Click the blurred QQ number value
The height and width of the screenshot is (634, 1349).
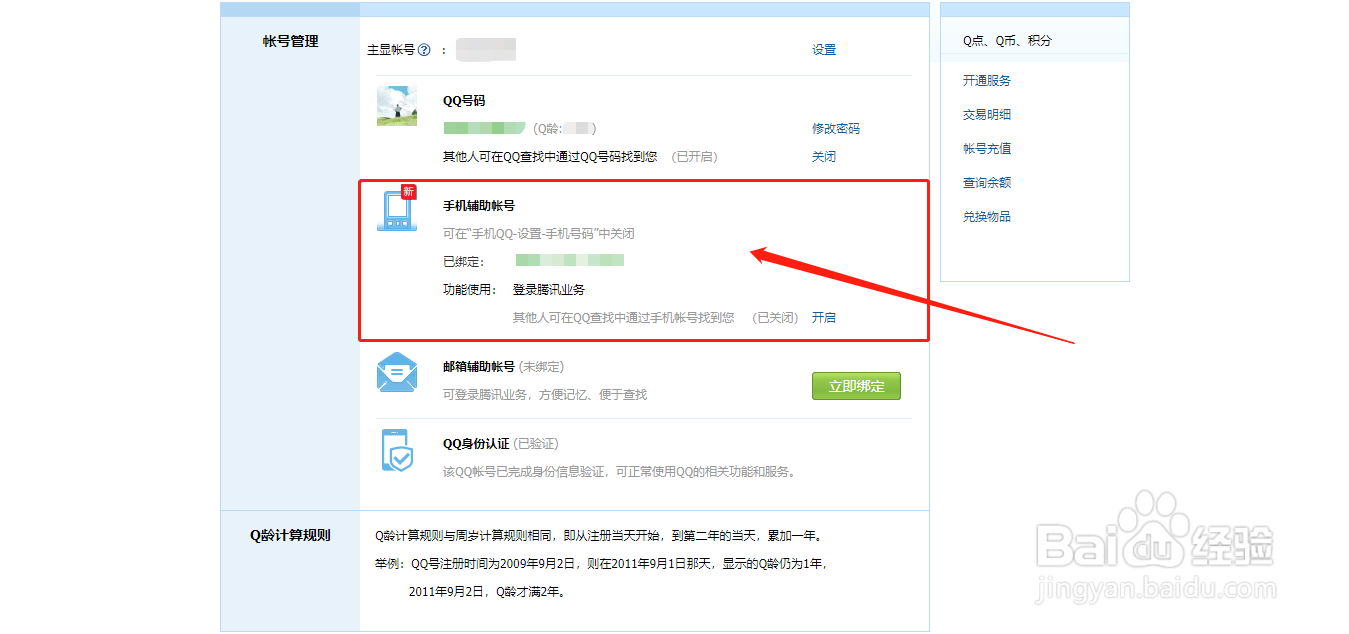click(x=485, y=128)
